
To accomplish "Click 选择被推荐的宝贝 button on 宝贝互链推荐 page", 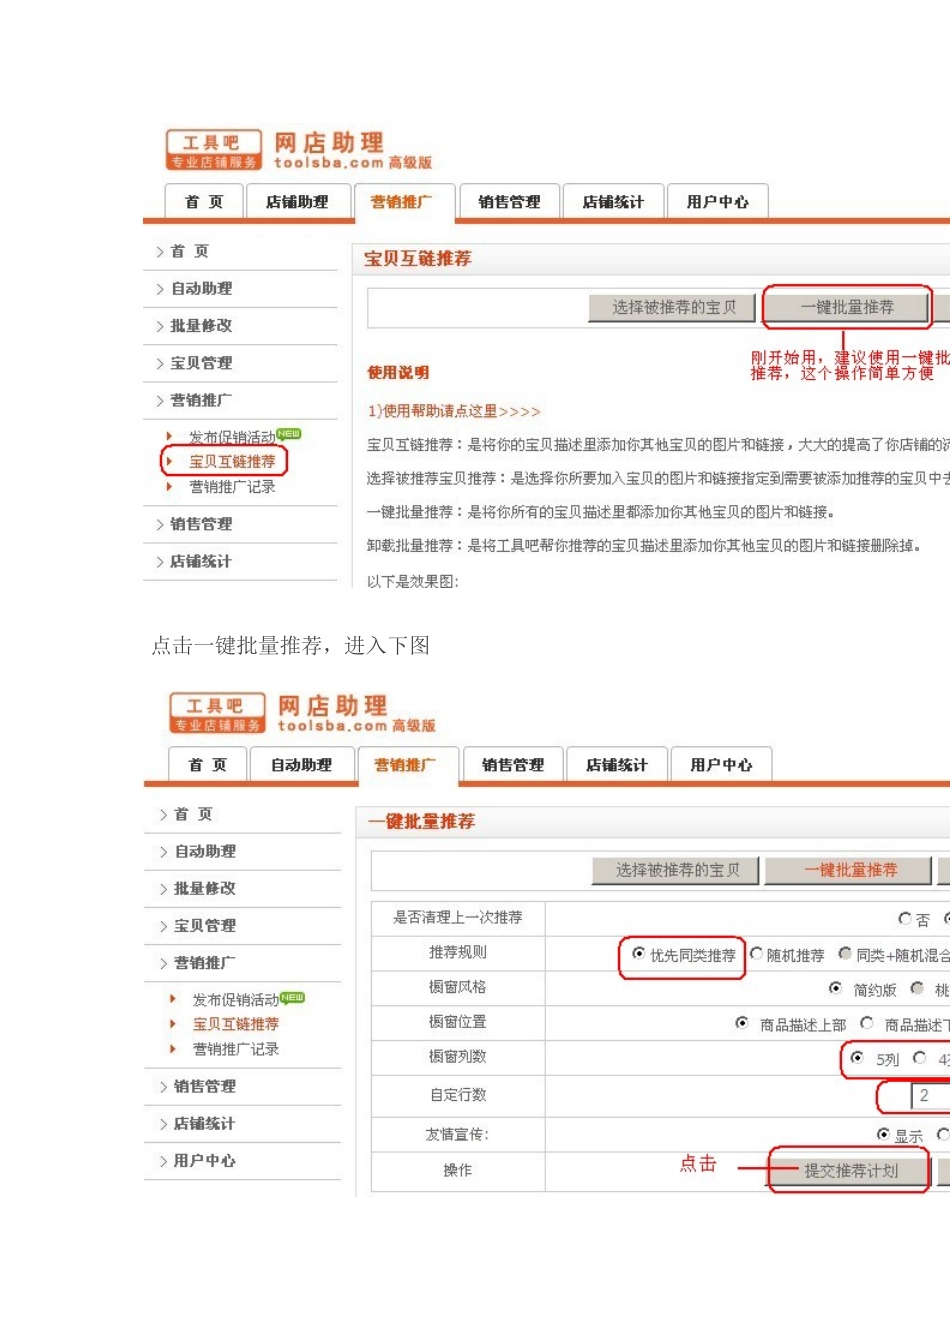I will coord(674,308).
